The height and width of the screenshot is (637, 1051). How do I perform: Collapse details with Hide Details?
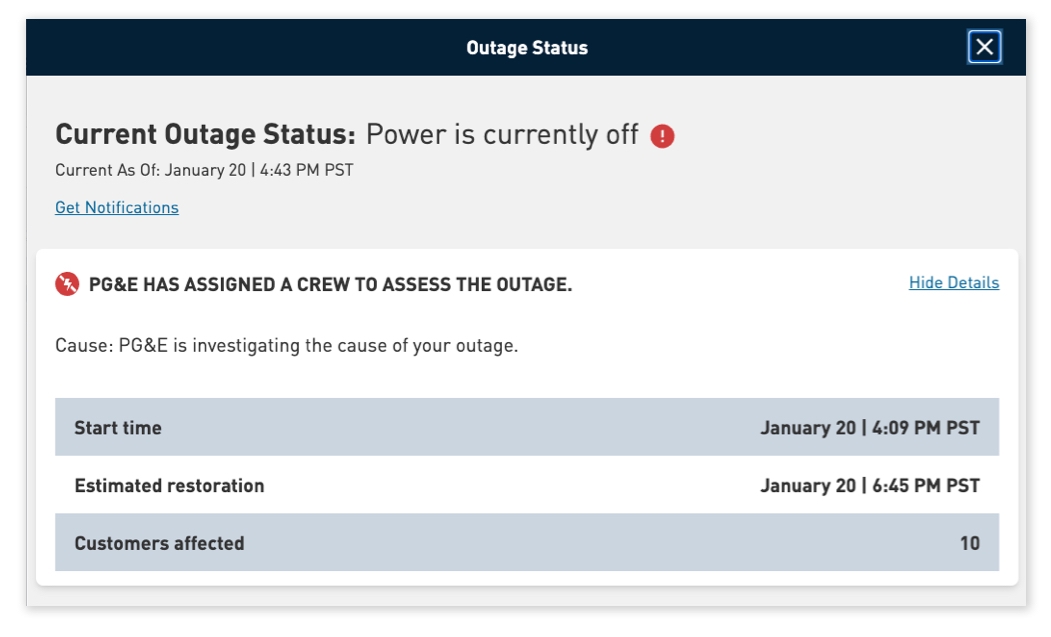point(953,283)
